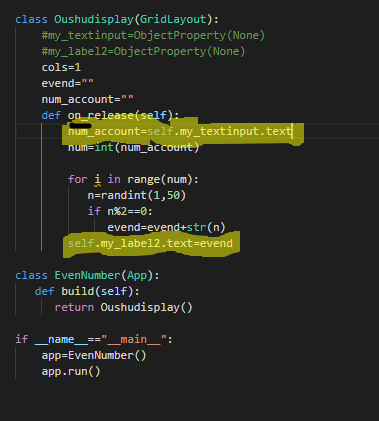Click the class name Oushudisplay definition
Viewport: 379px width, 421px height.
pos(94,19)
